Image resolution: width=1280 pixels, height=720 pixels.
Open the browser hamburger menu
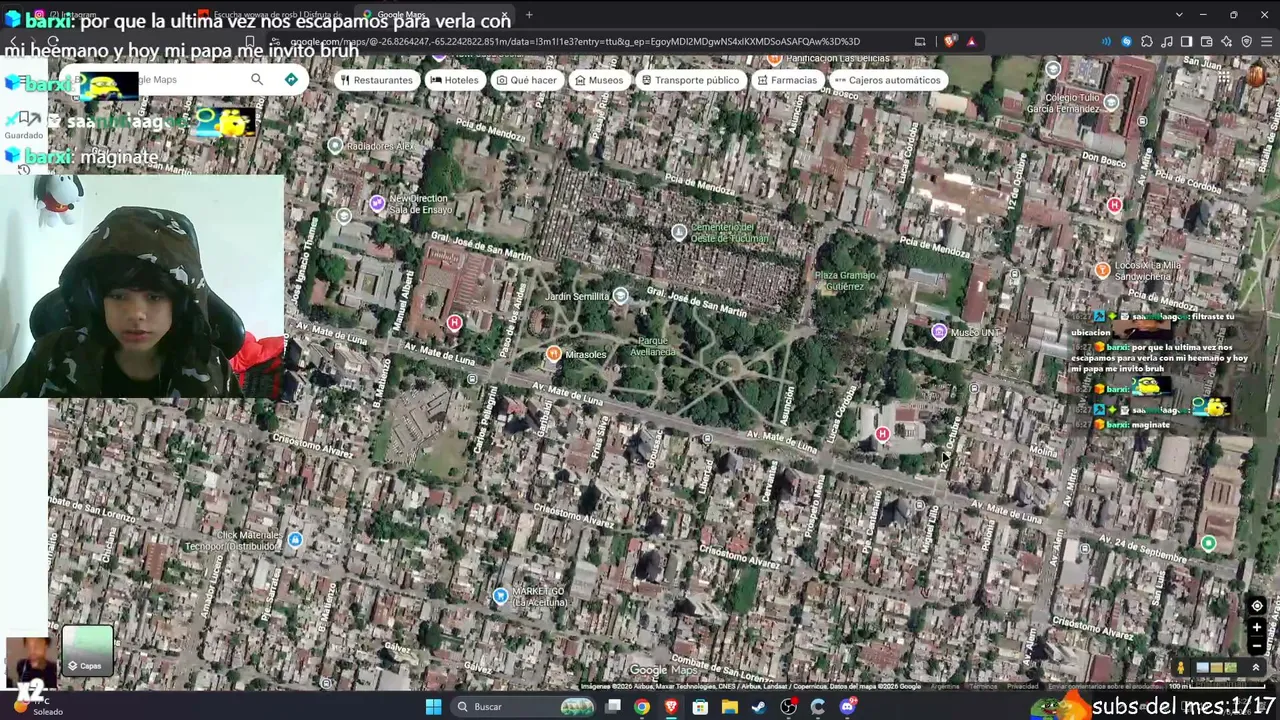coord(1266,42)
